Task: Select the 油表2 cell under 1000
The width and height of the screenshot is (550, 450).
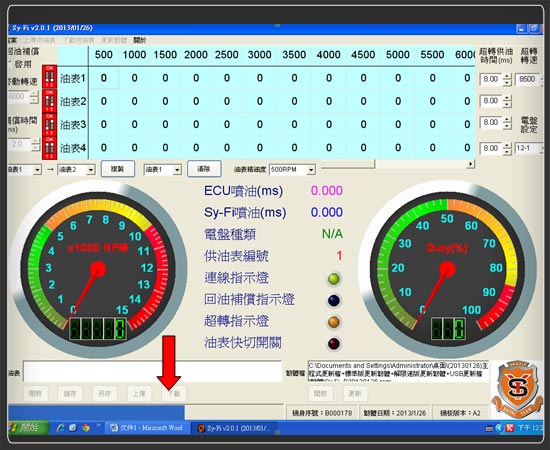Action: tap(135, 101)
